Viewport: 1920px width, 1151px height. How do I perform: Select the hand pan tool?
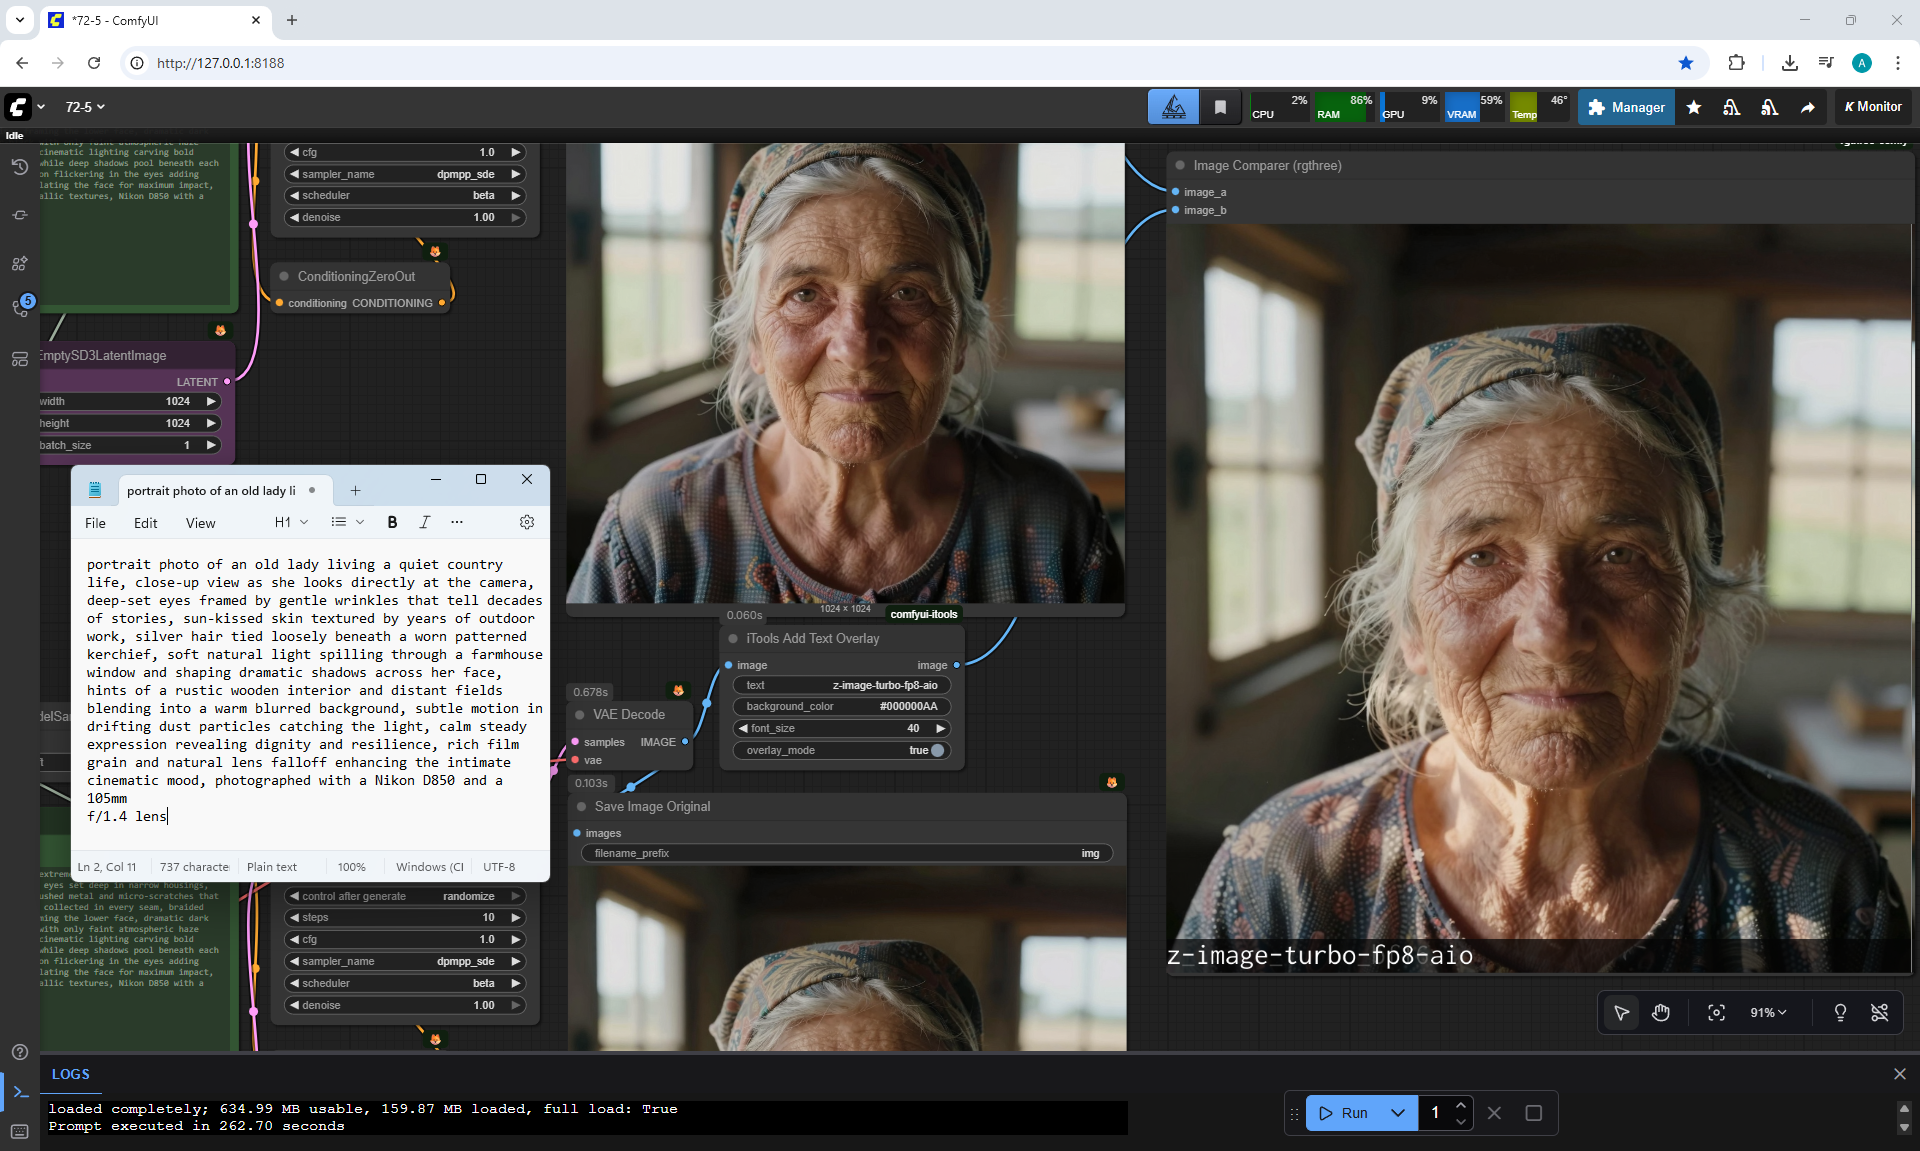point(1661,1013)
